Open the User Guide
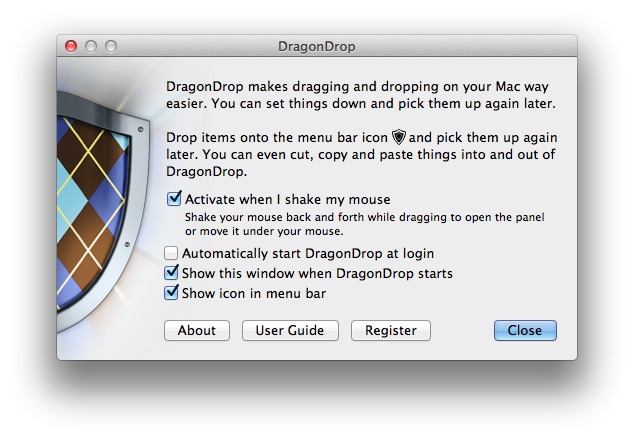634x439 pixels. click(x=290, y=330)
